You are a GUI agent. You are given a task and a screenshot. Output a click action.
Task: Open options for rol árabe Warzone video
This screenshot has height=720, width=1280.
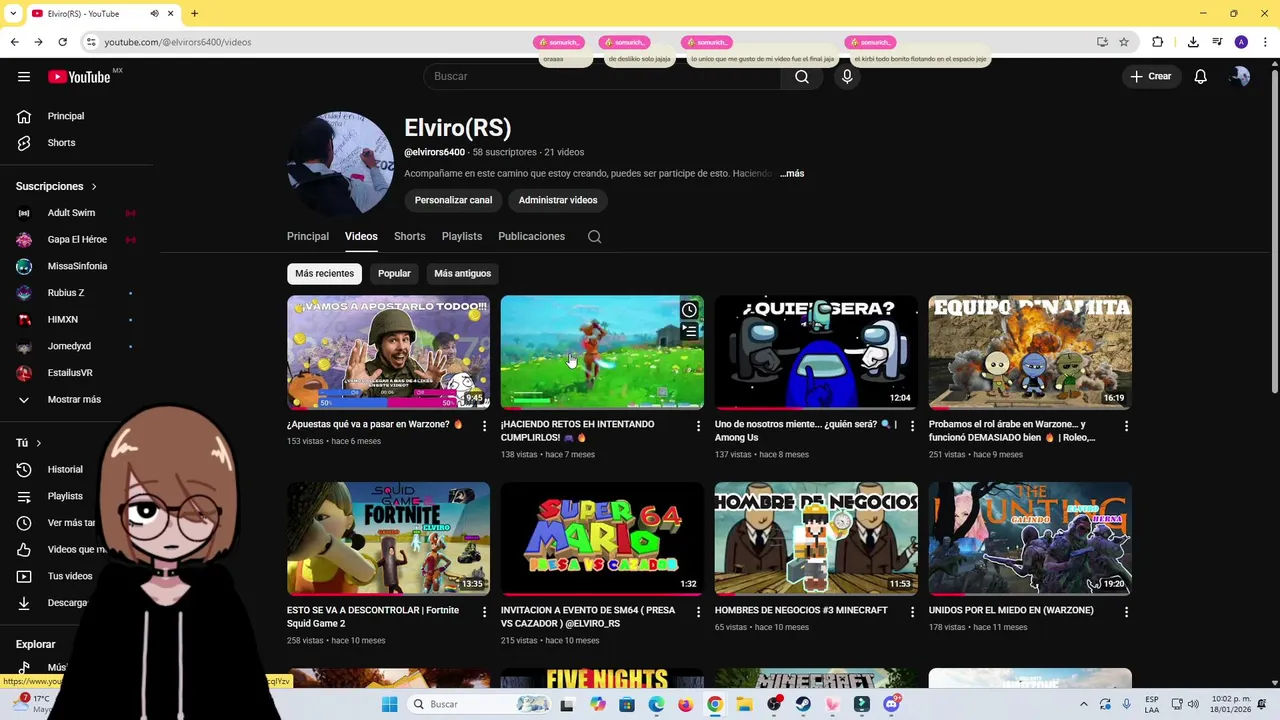[1126, 426]
